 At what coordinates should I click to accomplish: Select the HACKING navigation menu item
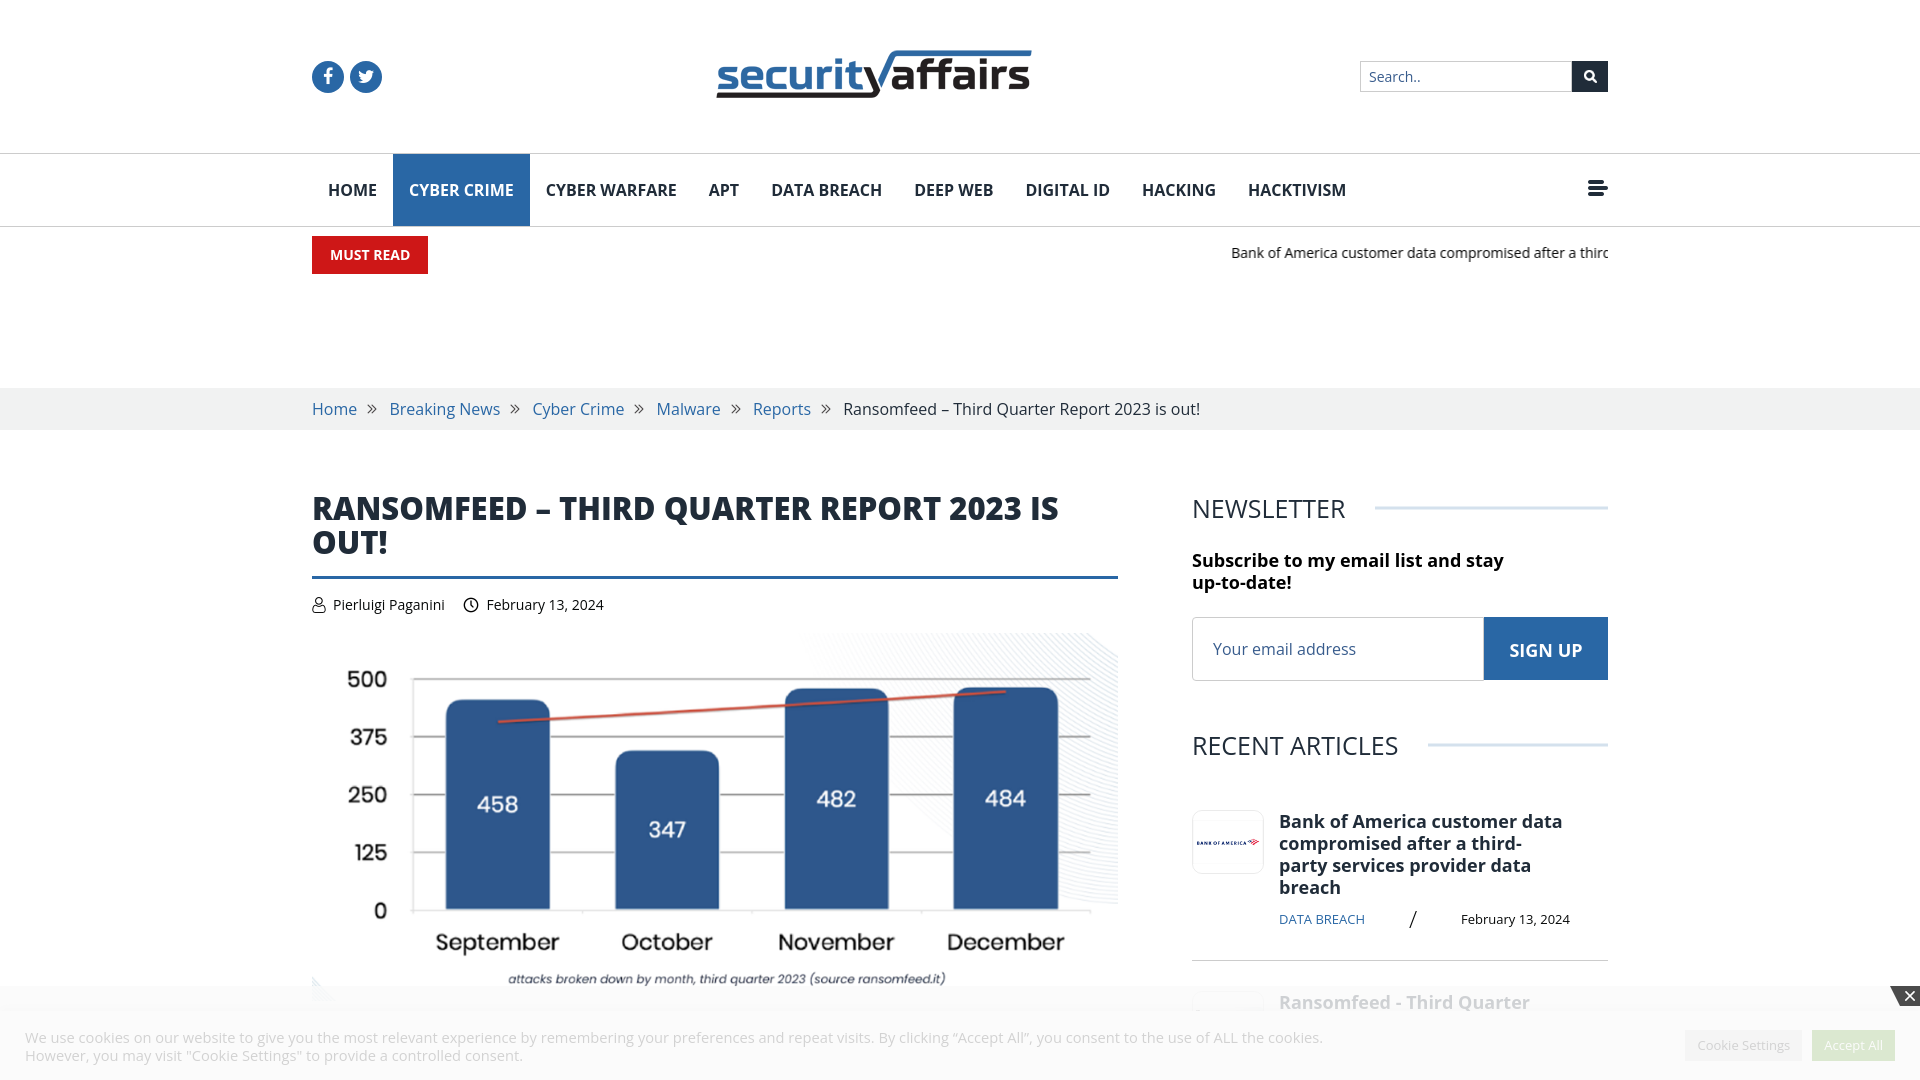pos(1179,189)
